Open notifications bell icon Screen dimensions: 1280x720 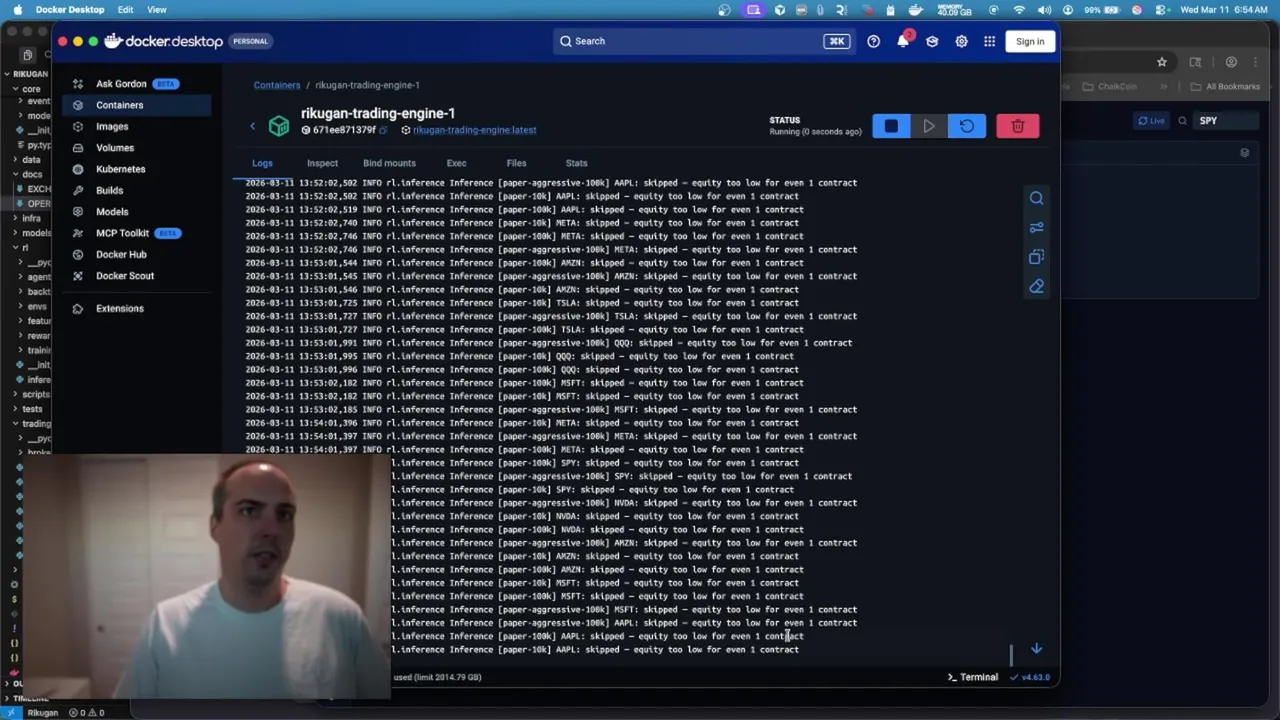(903, 41)
